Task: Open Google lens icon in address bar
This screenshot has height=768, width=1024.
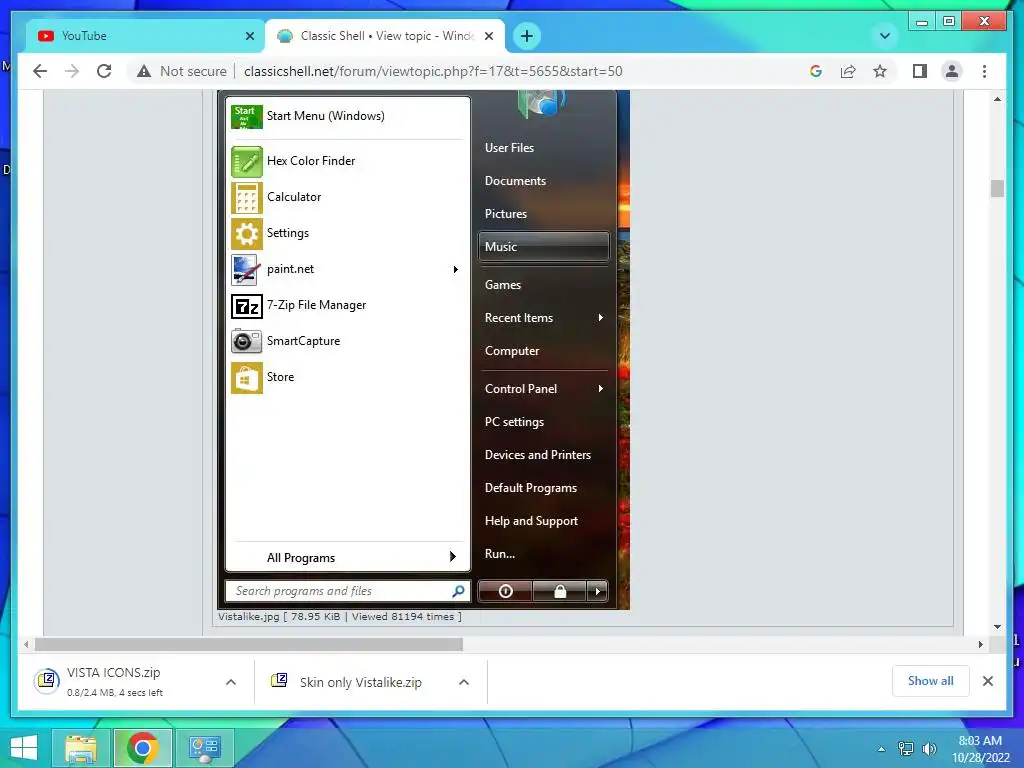Action: (x=816, y=71)
